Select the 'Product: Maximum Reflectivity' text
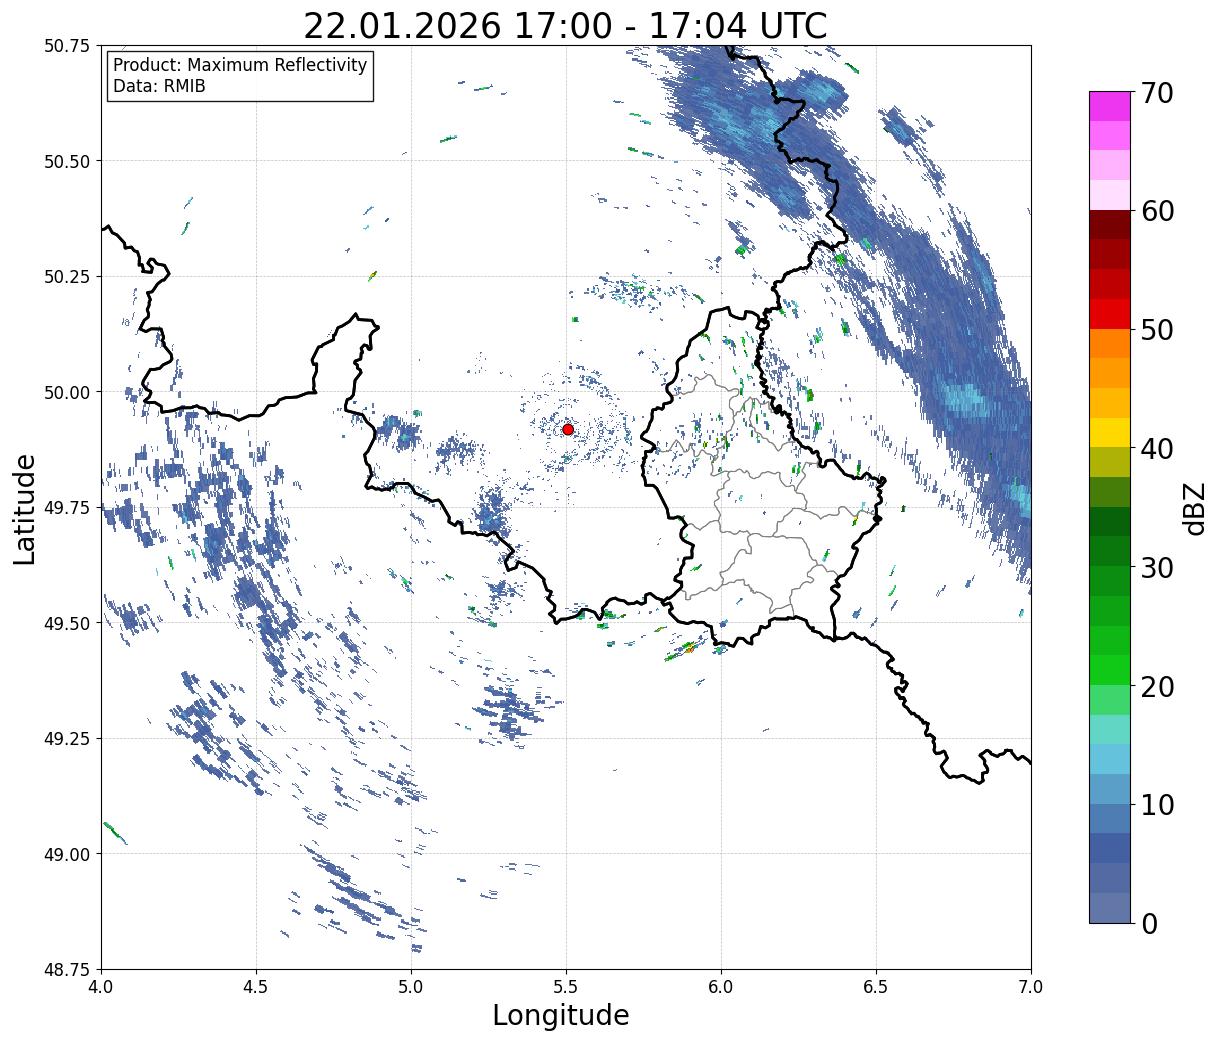Viewport: 1219px width, 1040px height. click(x=240, y=65)
